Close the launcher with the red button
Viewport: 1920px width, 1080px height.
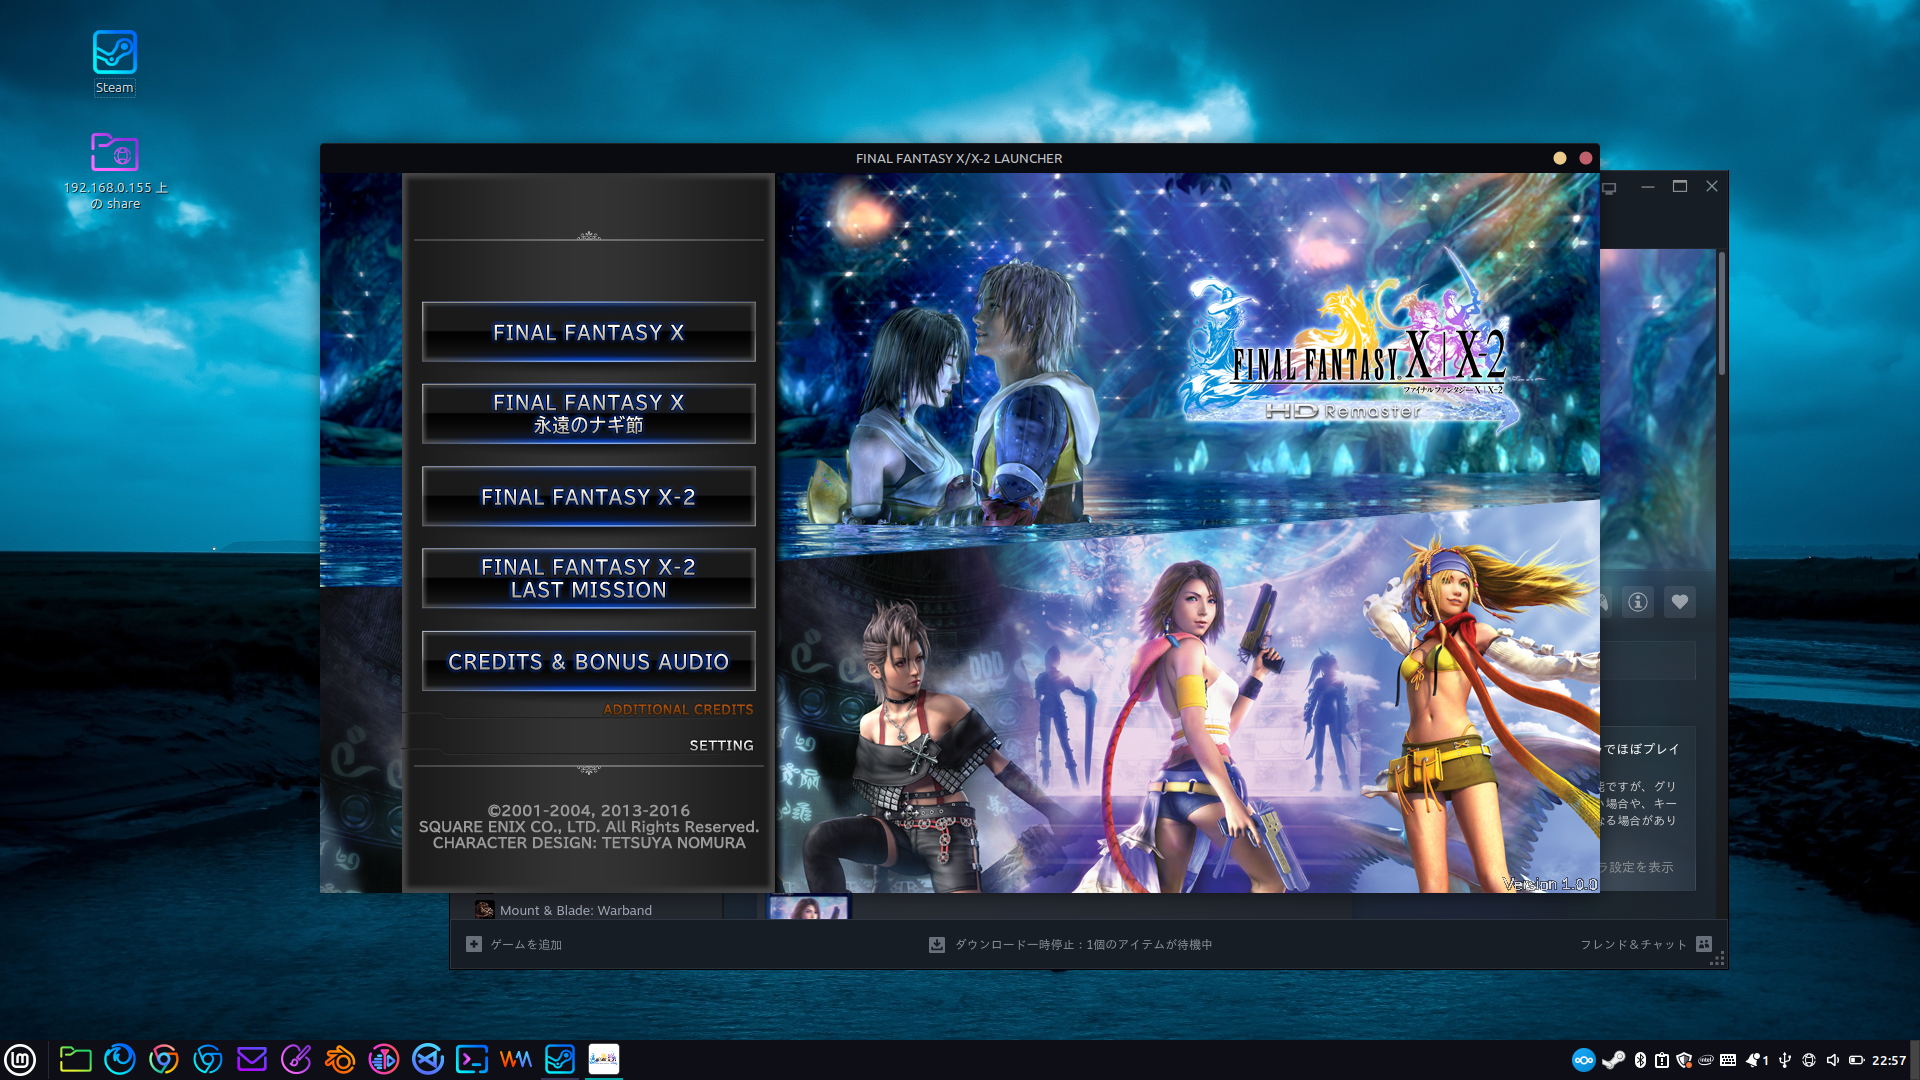(x=1585, y=158)
